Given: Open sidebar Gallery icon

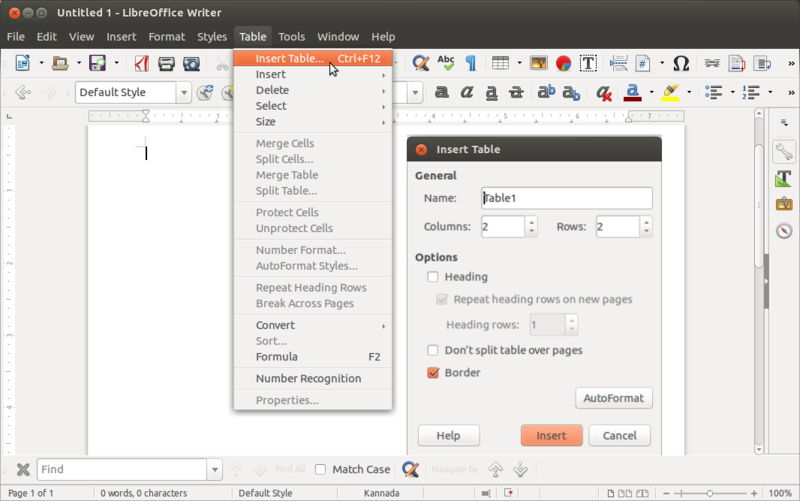Looking at the screenshot, I should [x=784, y=204].
